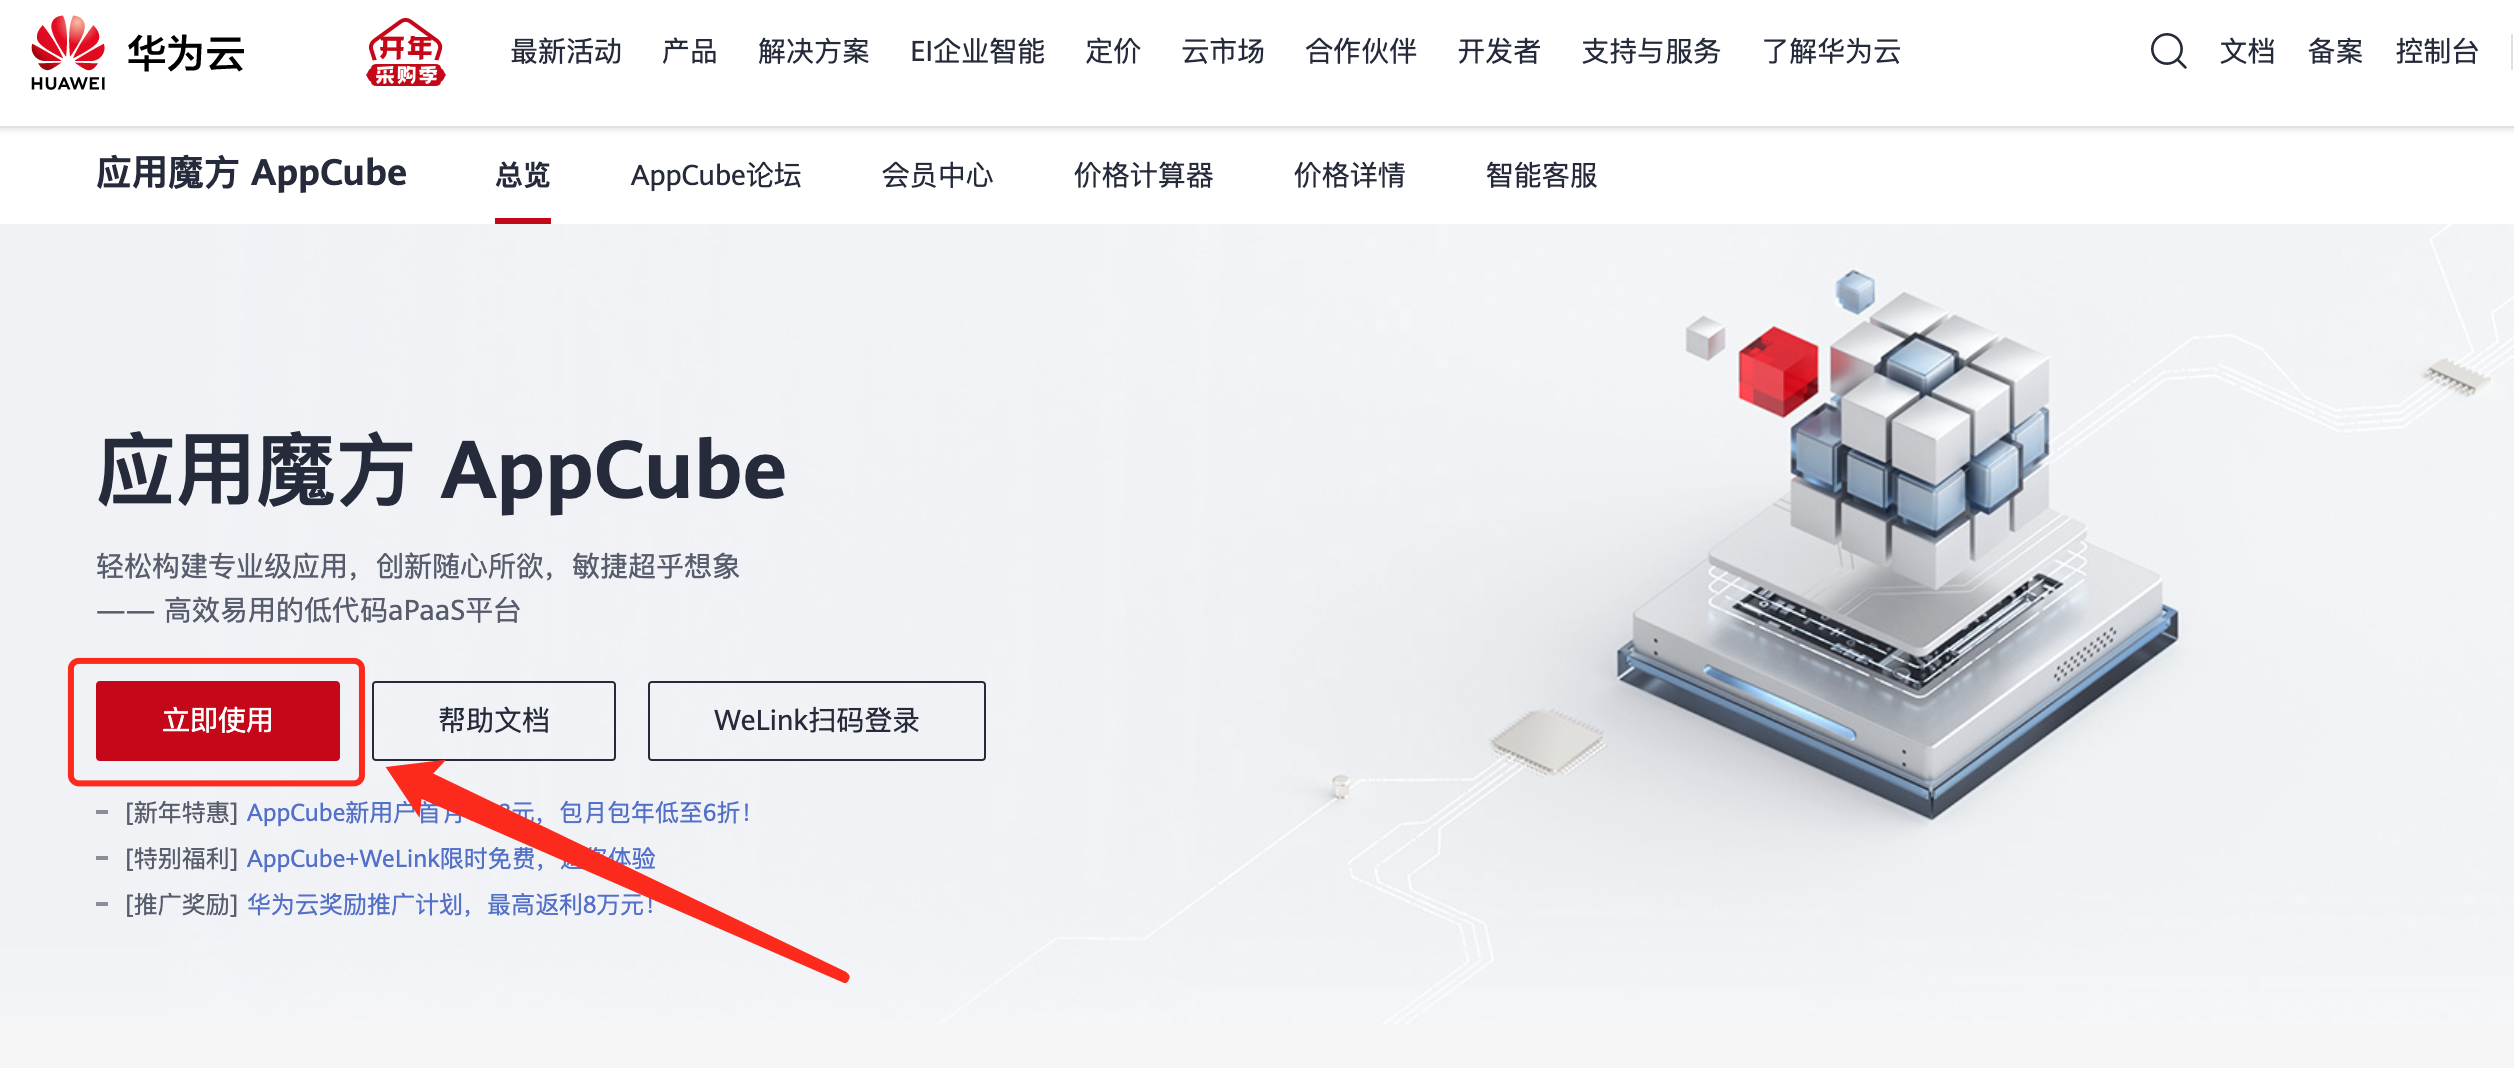
Task: Switch to the AppCube论坛 tab
Action: (x=716, y=176)
